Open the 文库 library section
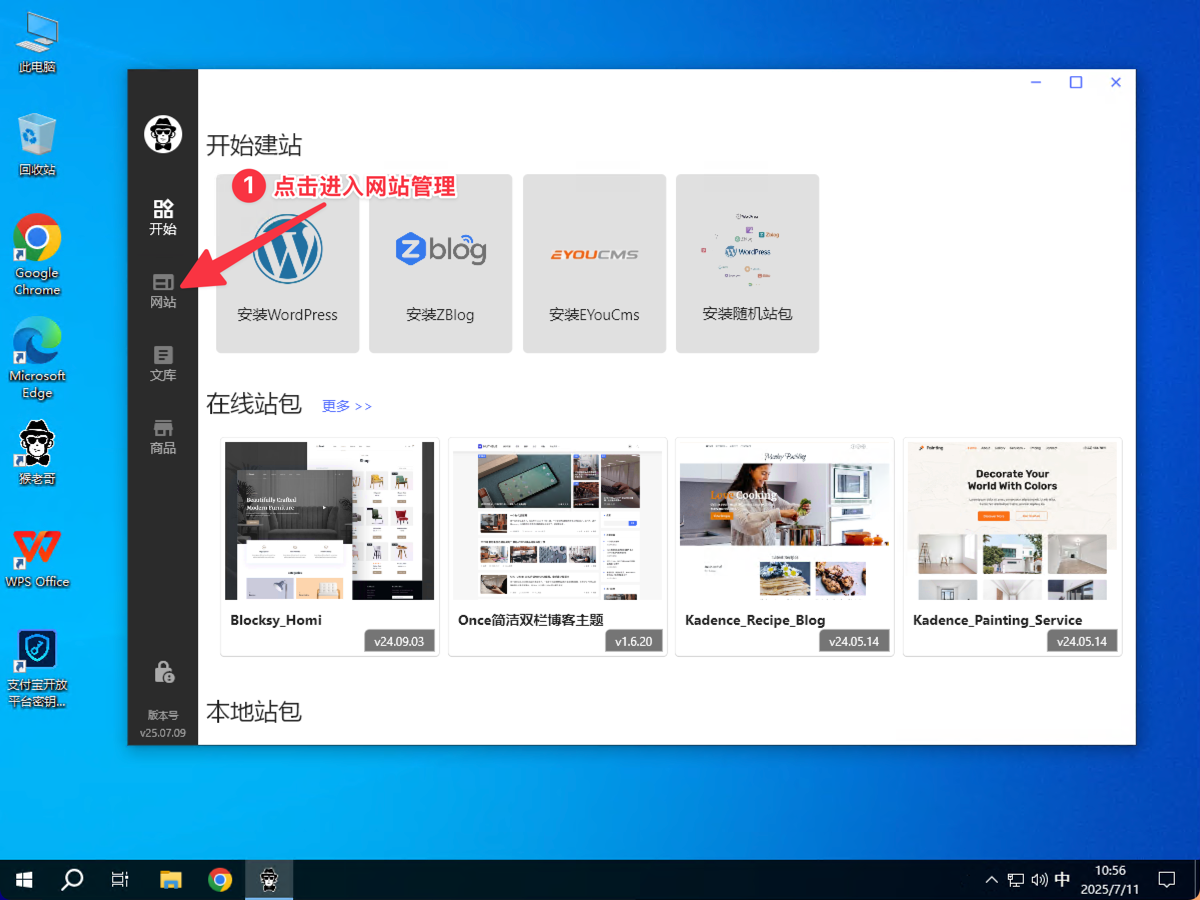 pos(163,364)
